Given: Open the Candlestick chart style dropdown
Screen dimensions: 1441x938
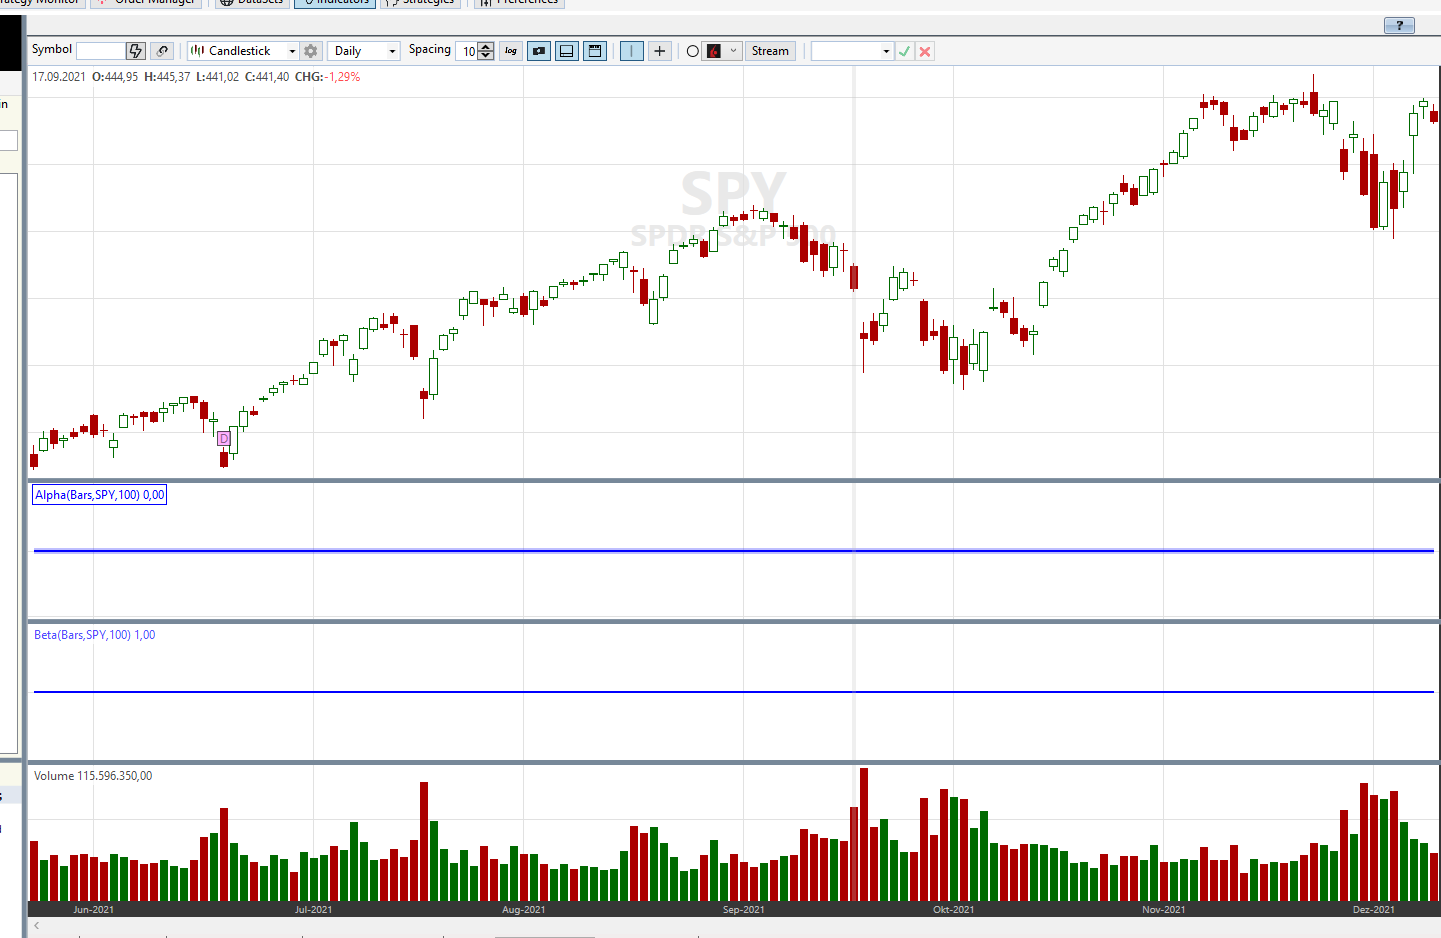Looking at the screenshot, I should coord(243,51).
